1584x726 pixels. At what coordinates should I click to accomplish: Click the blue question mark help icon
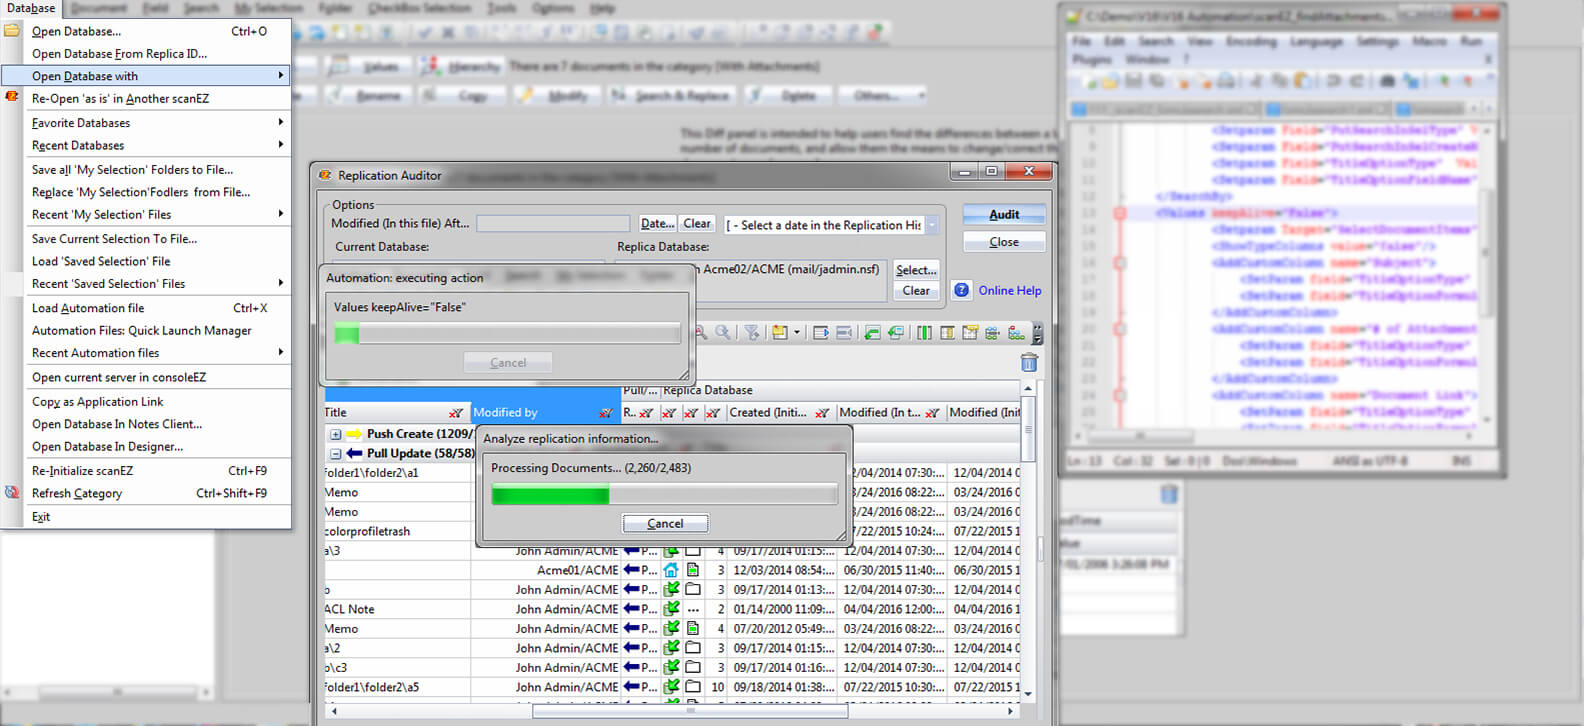click(x=961, y=290)
